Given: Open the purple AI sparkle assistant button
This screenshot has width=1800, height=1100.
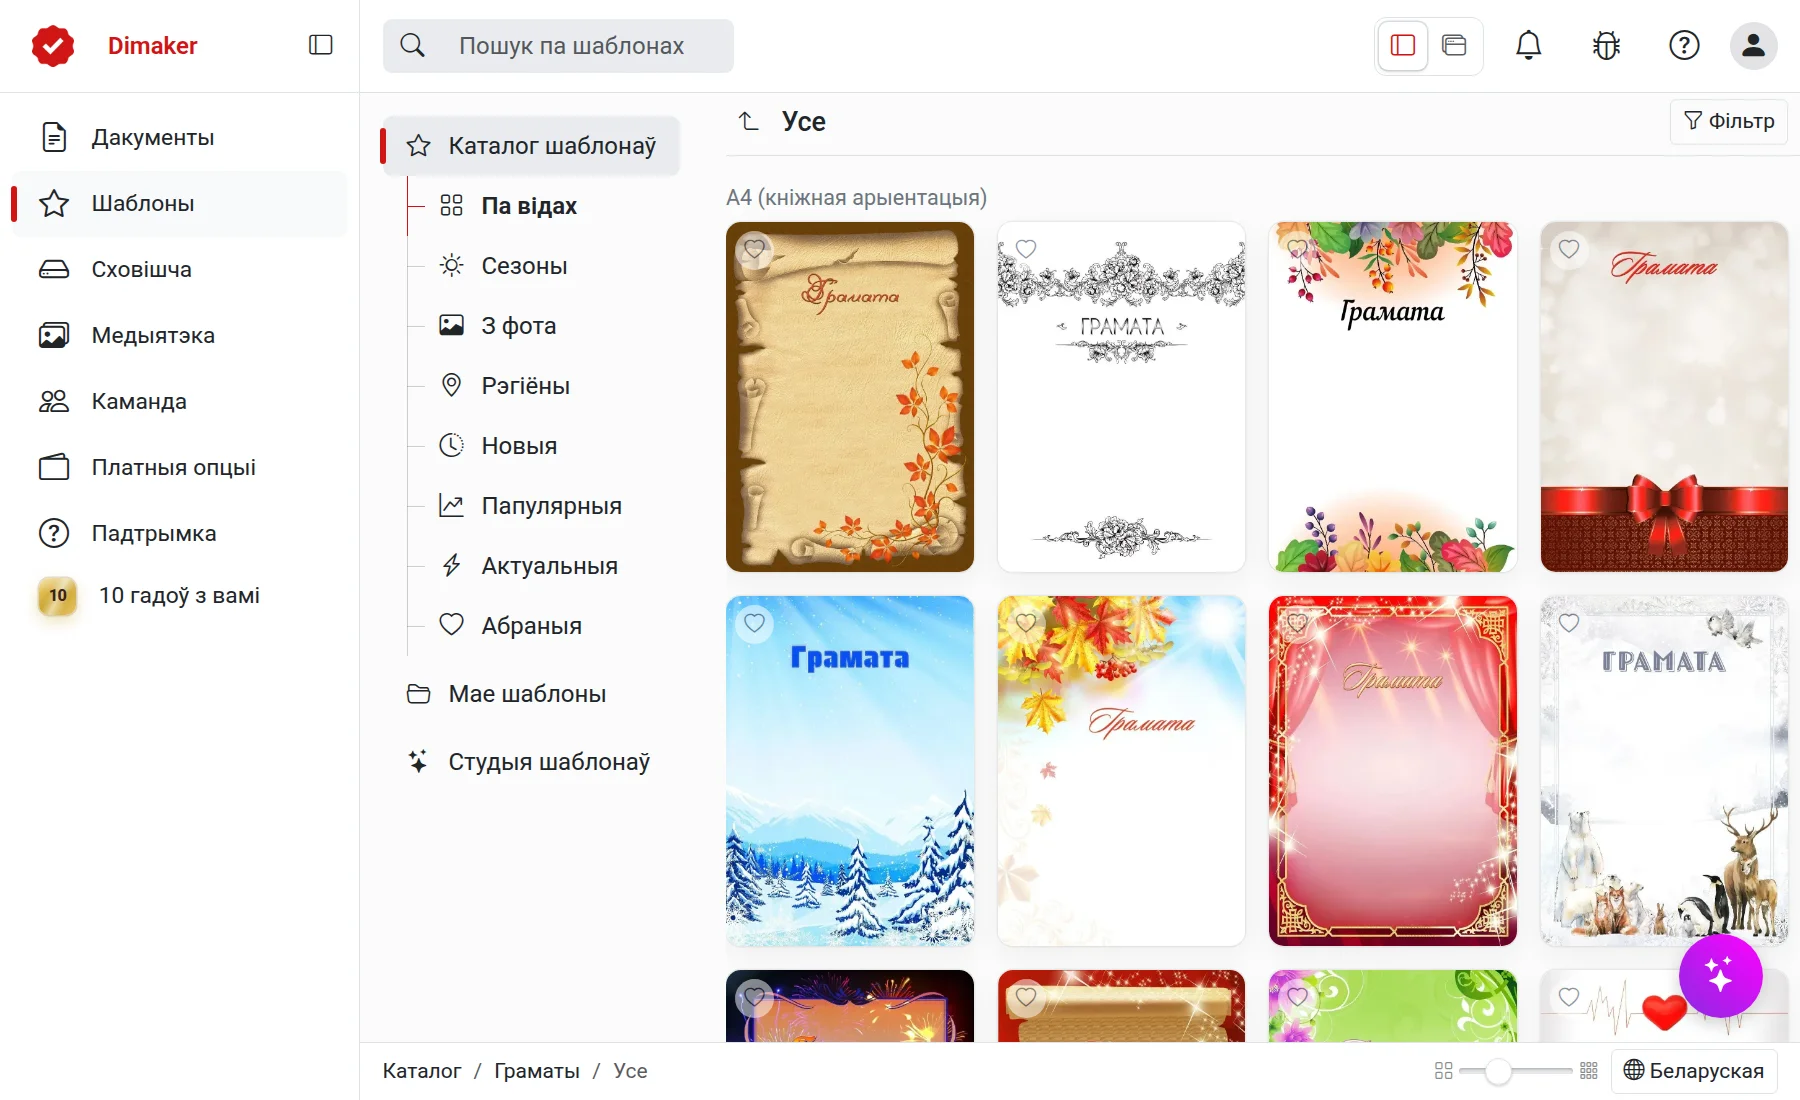Looking at the screenshot, I should pos(1720,976).
